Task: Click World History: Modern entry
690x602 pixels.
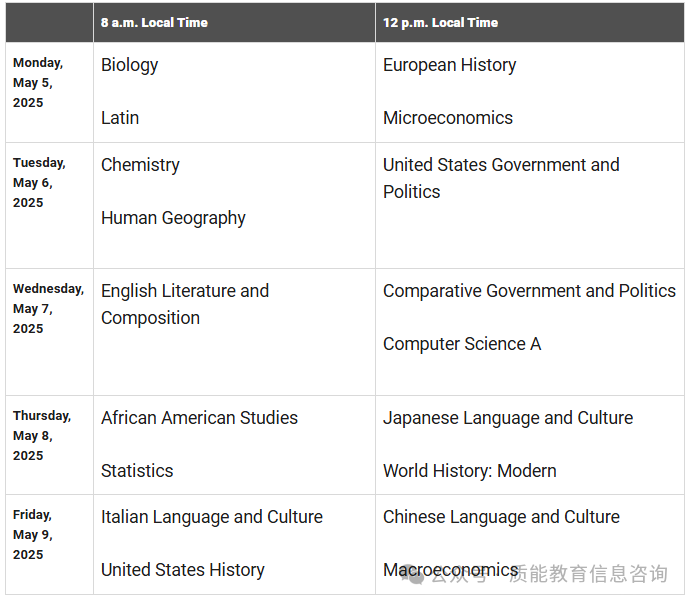Action: pyautogui.click(x=470, y=471)
